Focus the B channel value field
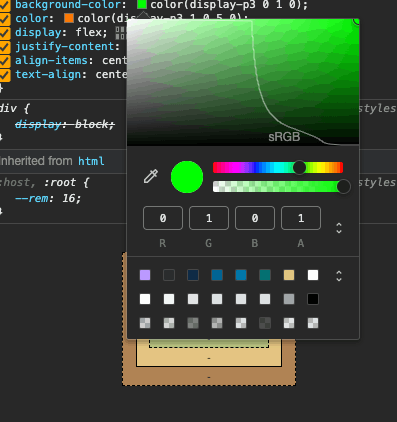The height and width of the screenshot is (422, 397). [x=255, y=218]
